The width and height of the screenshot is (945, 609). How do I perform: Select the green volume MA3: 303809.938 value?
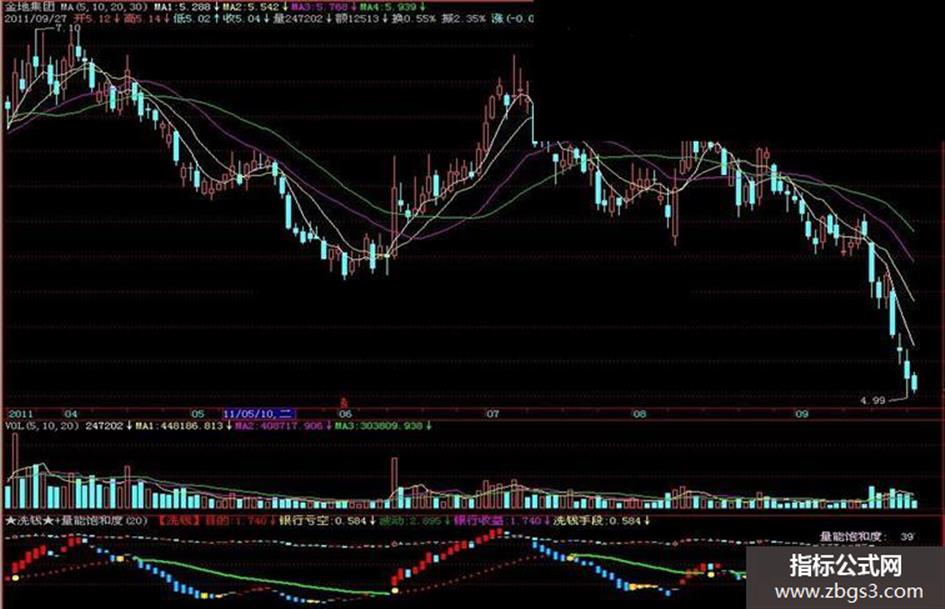point(378,426)
